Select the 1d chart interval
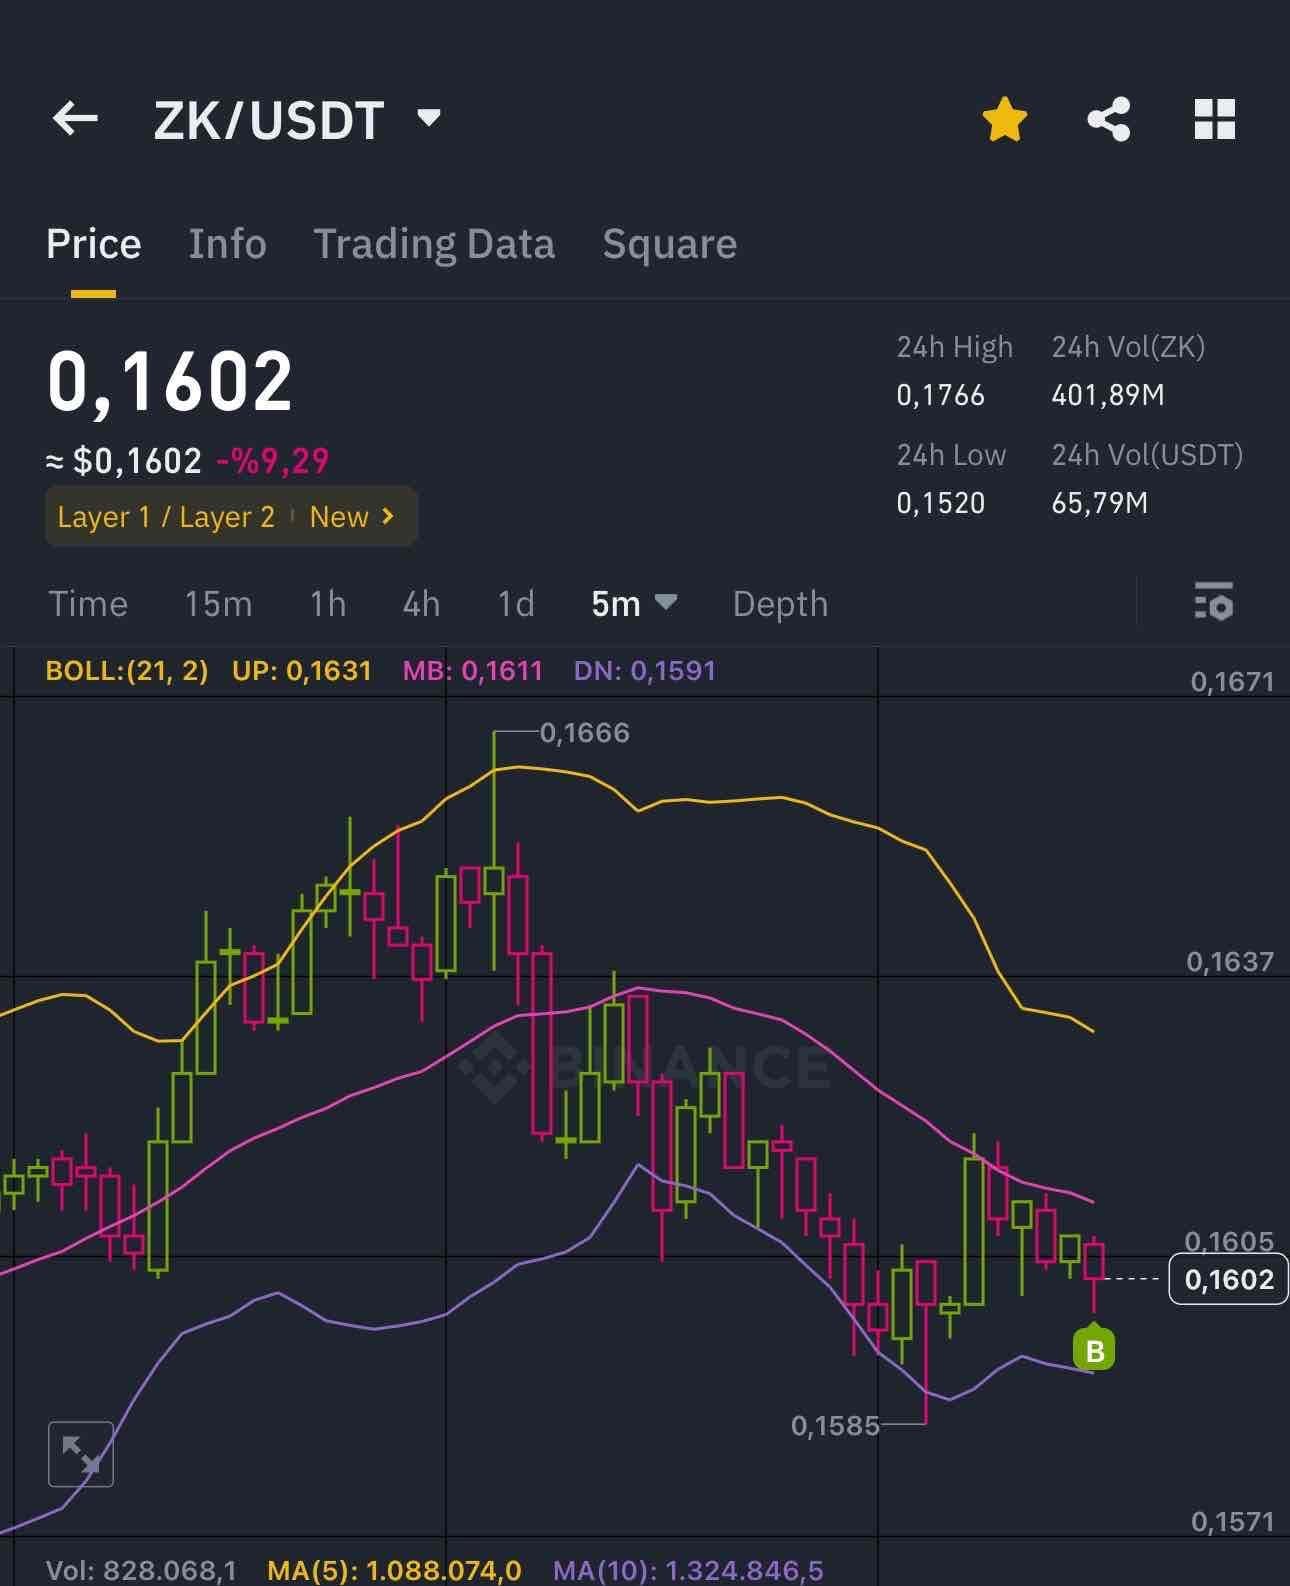The height and width of the screenshot is (1586, 1290). click(x=516, y=604)
